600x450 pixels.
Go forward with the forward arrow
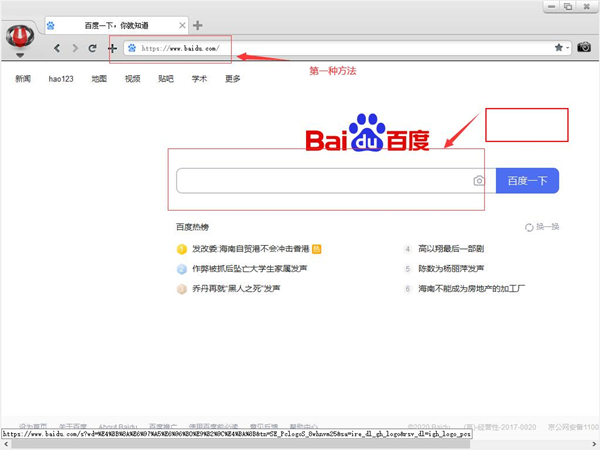(x=75, y=48)
